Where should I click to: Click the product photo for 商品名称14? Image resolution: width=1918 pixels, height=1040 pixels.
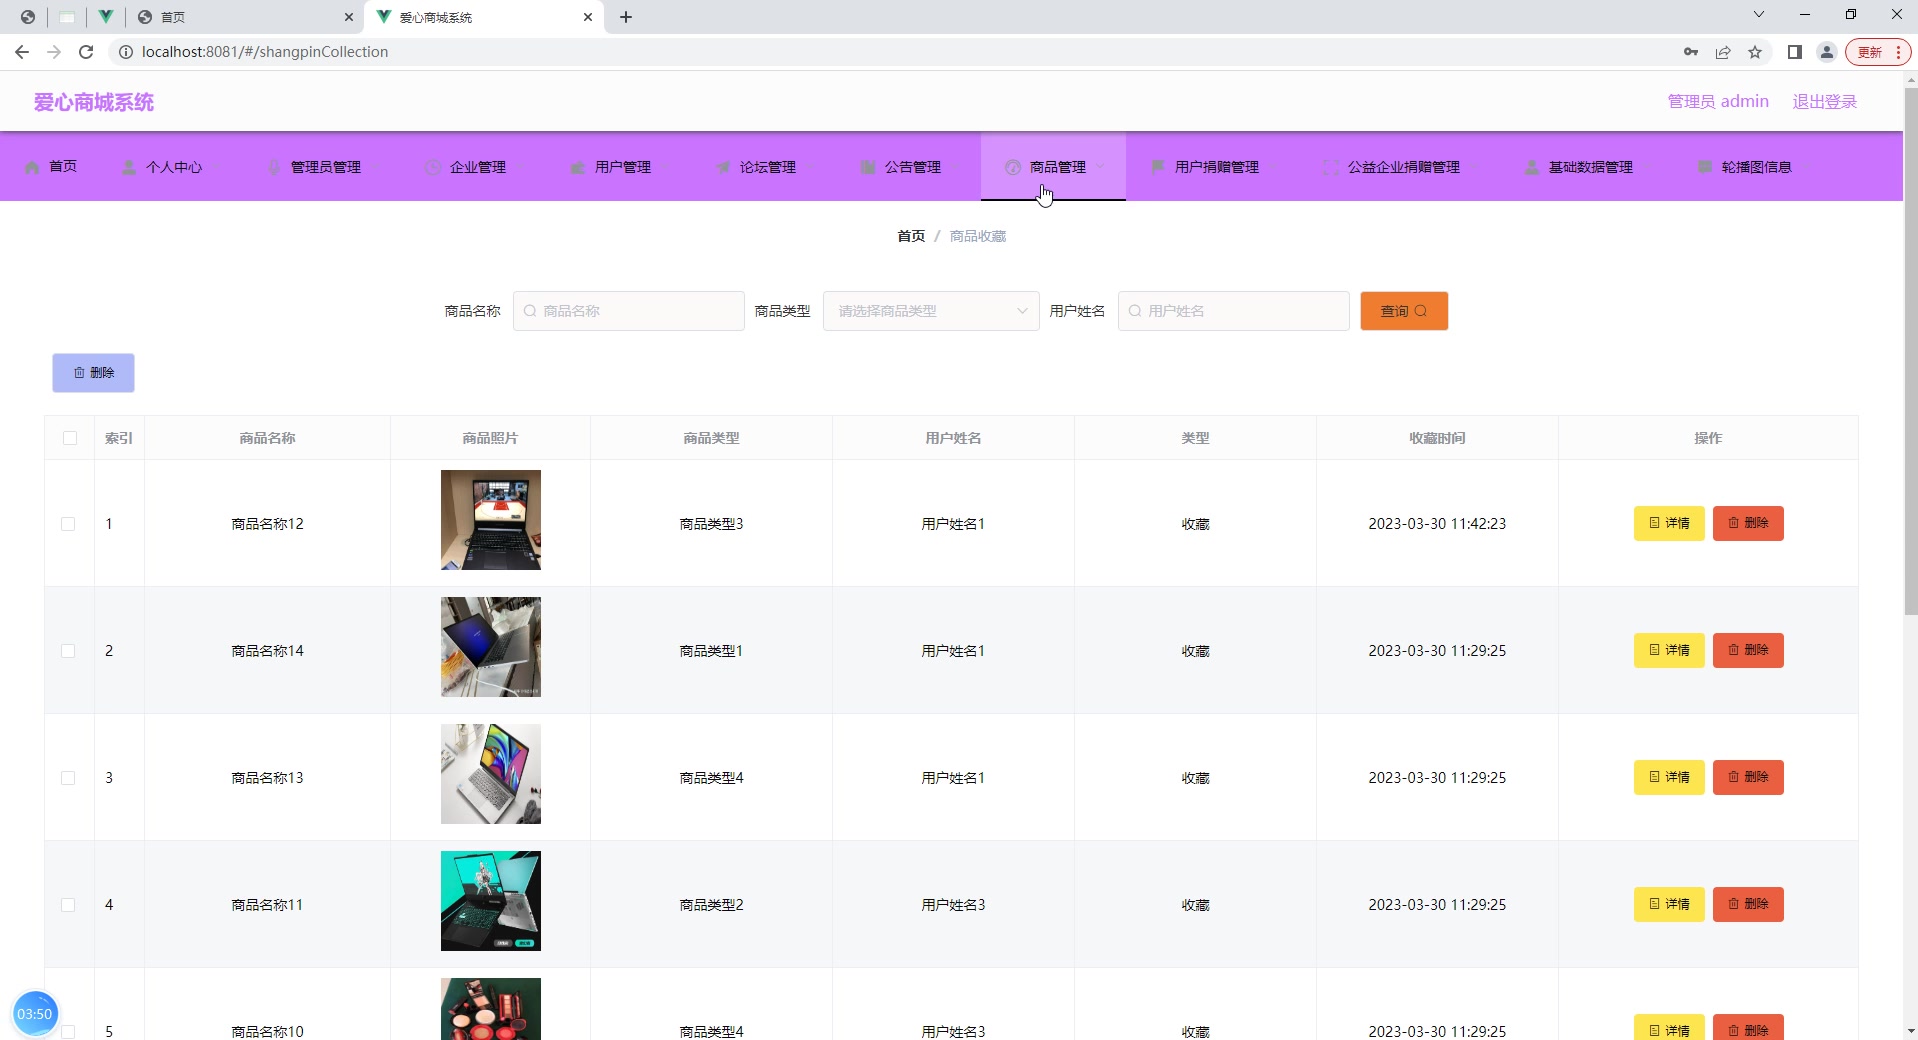(x=491, y=647)
